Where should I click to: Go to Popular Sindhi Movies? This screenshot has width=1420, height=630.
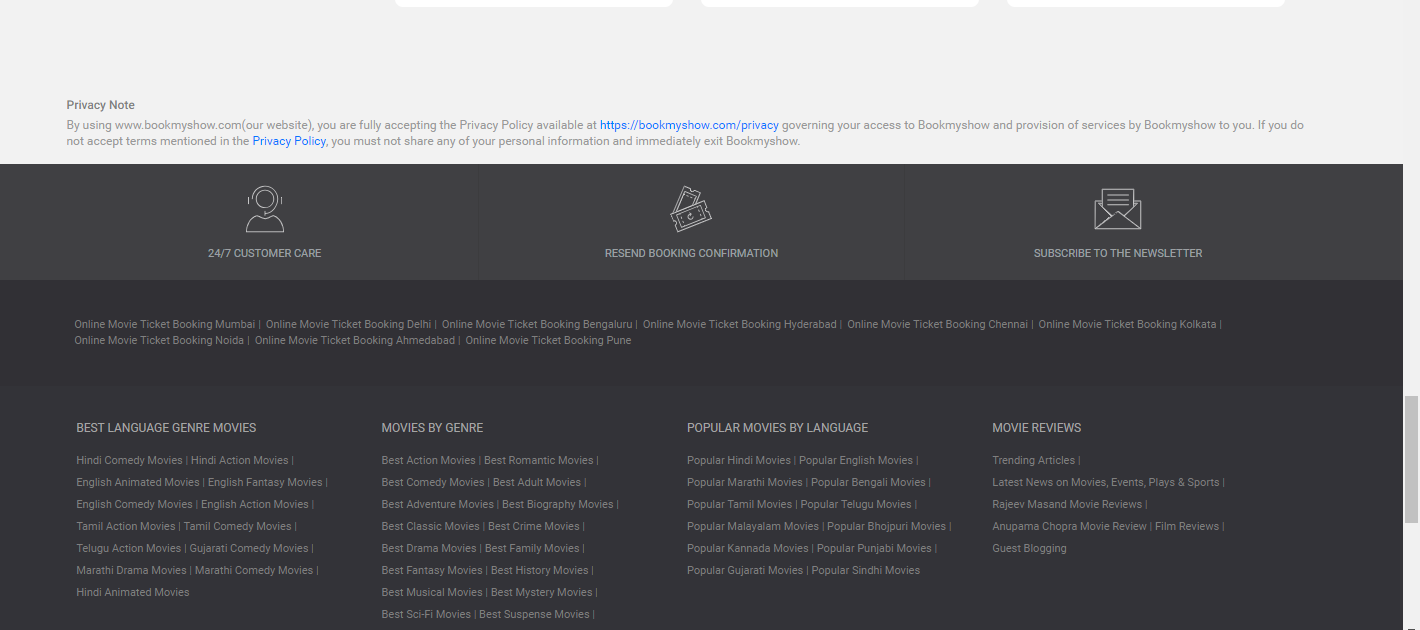(866, 570)
